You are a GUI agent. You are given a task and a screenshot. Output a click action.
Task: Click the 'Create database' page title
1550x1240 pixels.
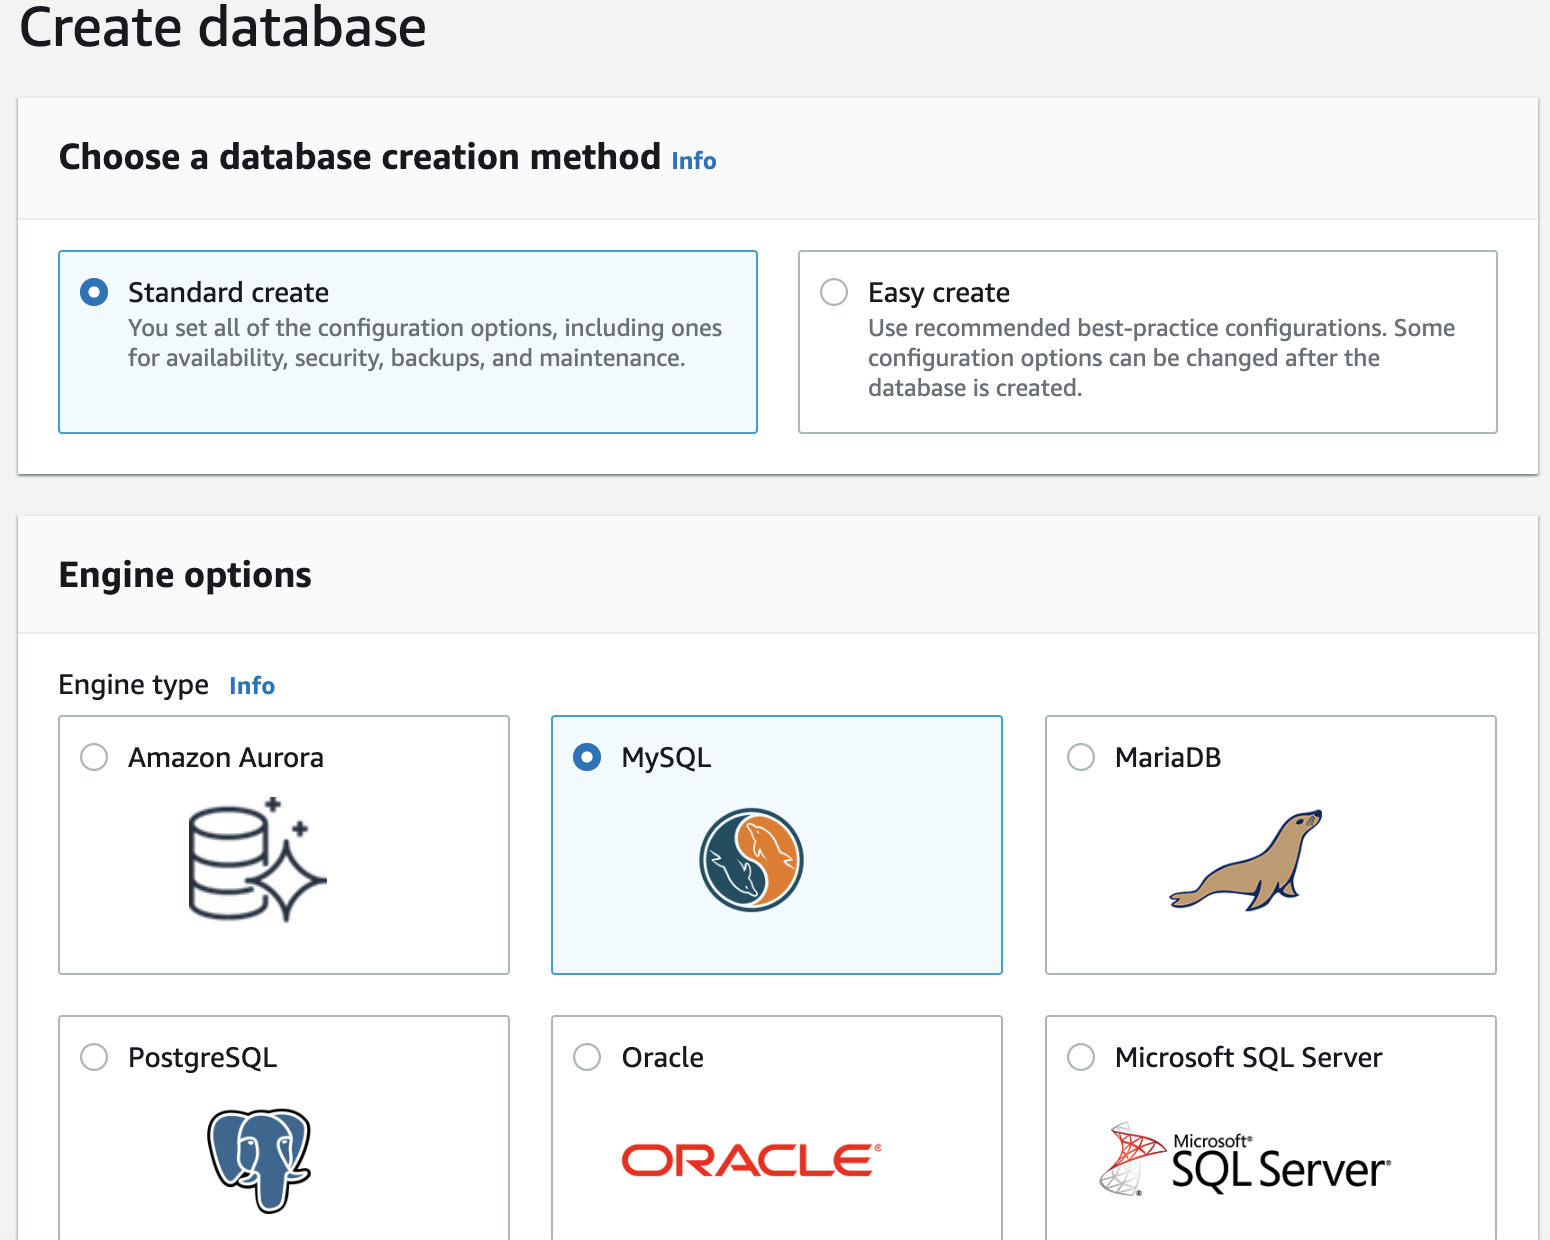point(223,26)
